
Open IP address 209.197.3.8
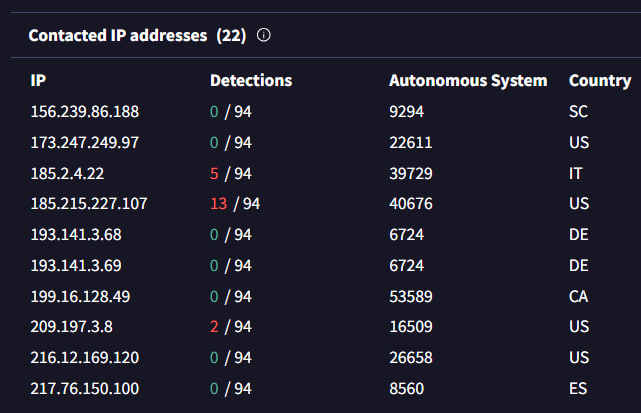pyautogui.click(x=72, y=327)
